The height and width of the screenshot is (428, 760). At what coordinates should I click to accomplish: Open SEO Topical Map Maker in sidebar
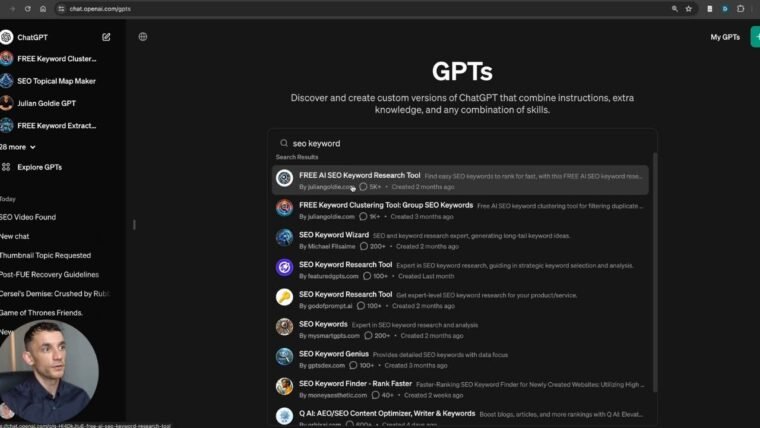coord(56,81)
